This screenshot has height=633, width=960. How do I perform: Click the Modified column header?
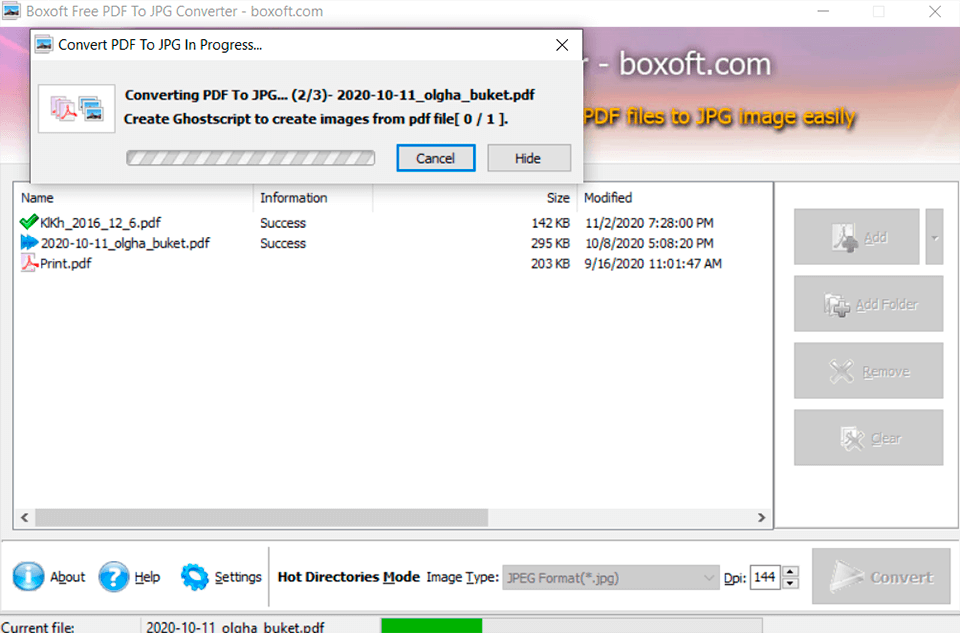[x=675, y=198]
